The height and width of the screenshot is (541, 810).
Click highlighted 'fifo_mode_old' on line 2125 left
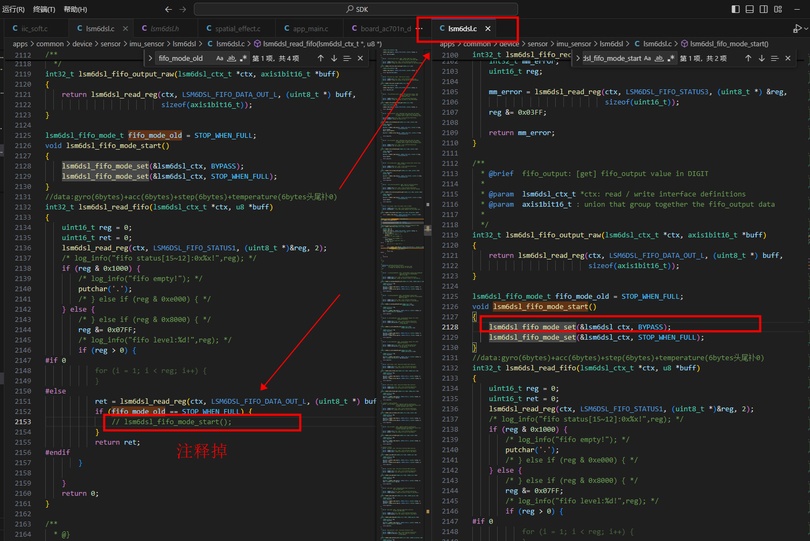(x=155, y=135)
